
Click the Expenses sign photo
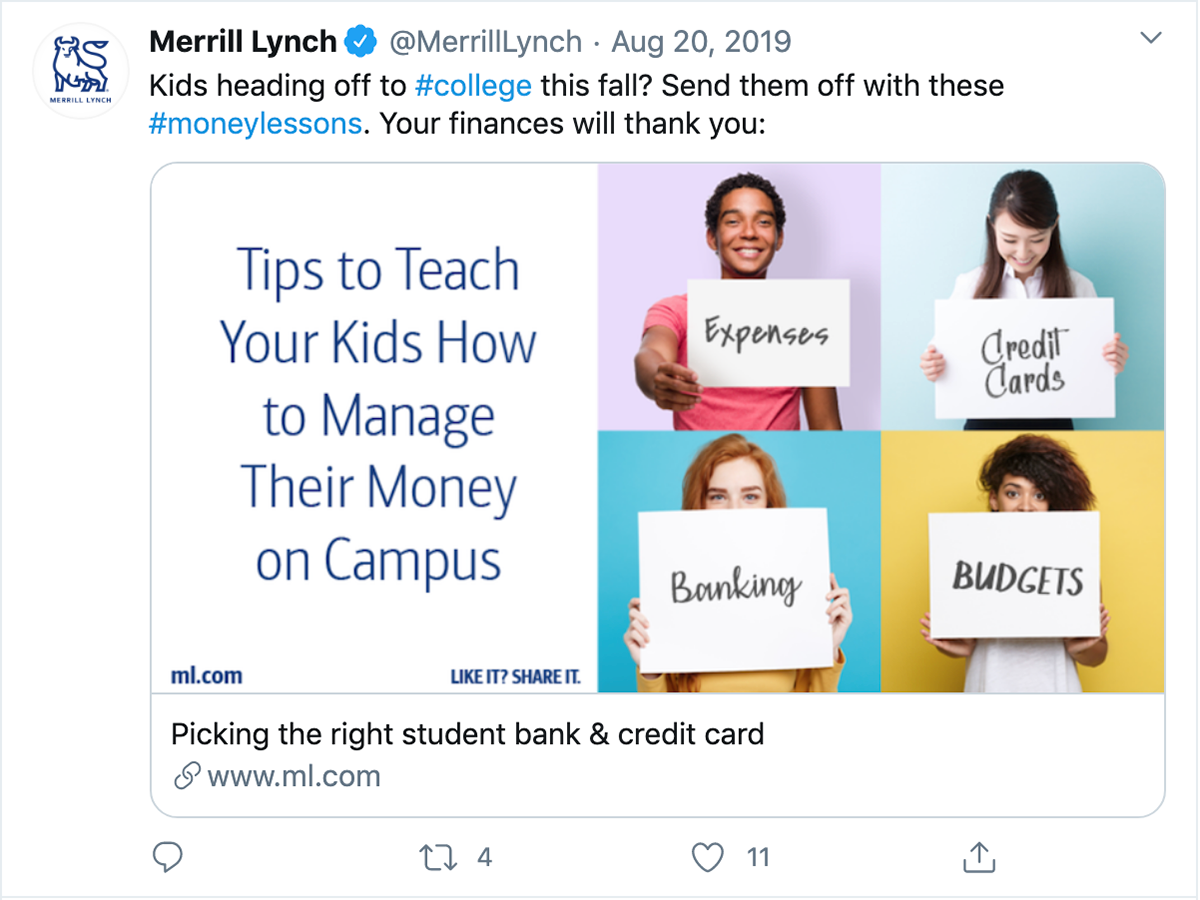pos(739,297)
